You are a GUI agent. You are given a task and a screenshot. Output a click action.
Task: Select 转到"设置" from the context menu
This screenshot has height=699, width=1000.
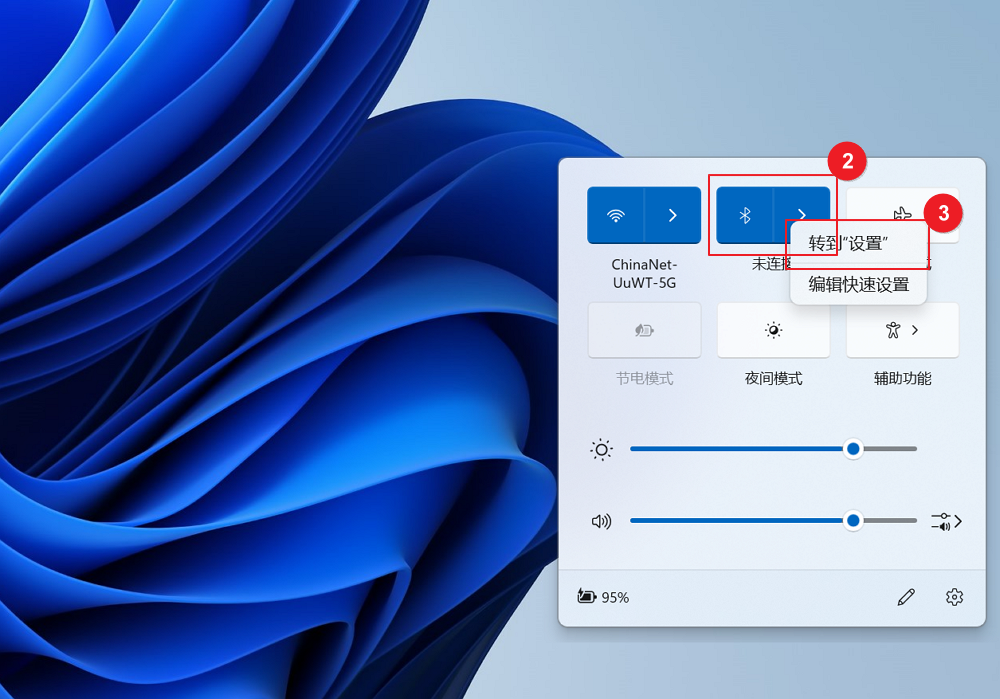858,242
